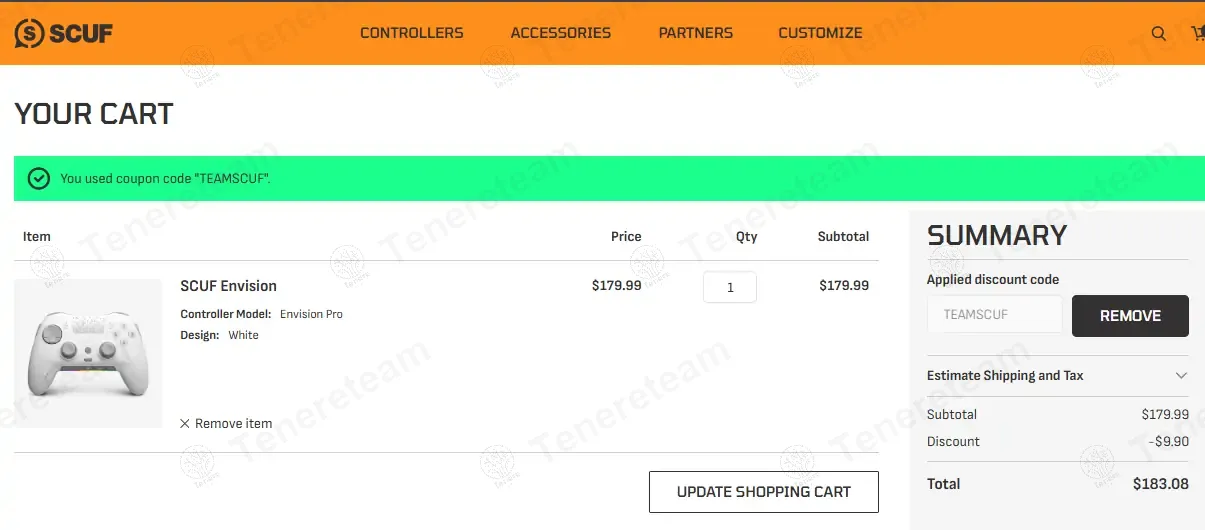Click the applied discount code field
This screenshot has height=530, width=1205.
point(994,315)
